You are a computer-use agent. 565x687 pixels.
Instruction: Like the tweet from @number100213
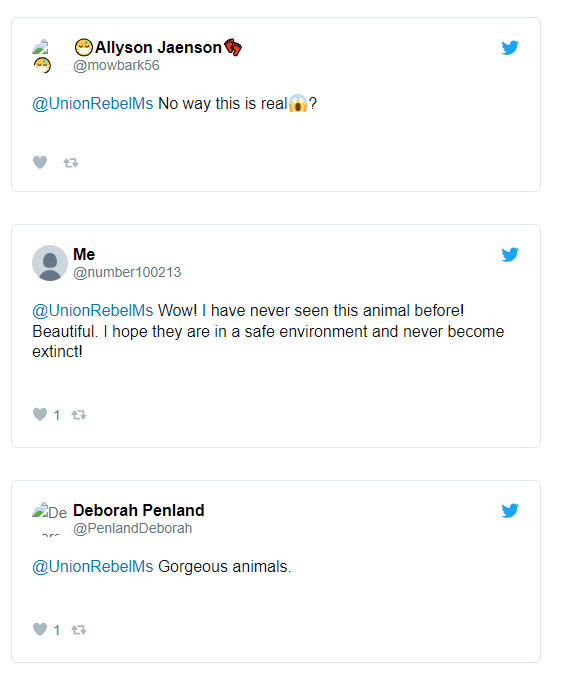[40, 414]
